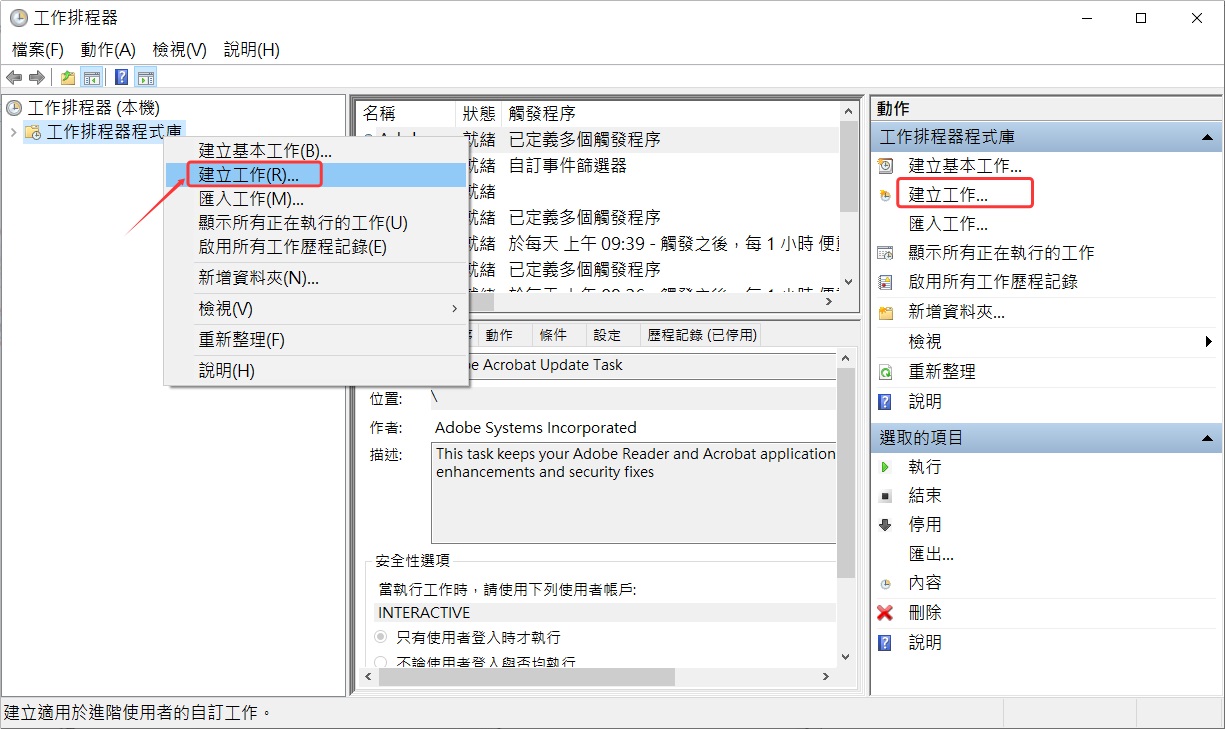Click the 重新整理 refresh icon in 動作 pane

point(885,372)
